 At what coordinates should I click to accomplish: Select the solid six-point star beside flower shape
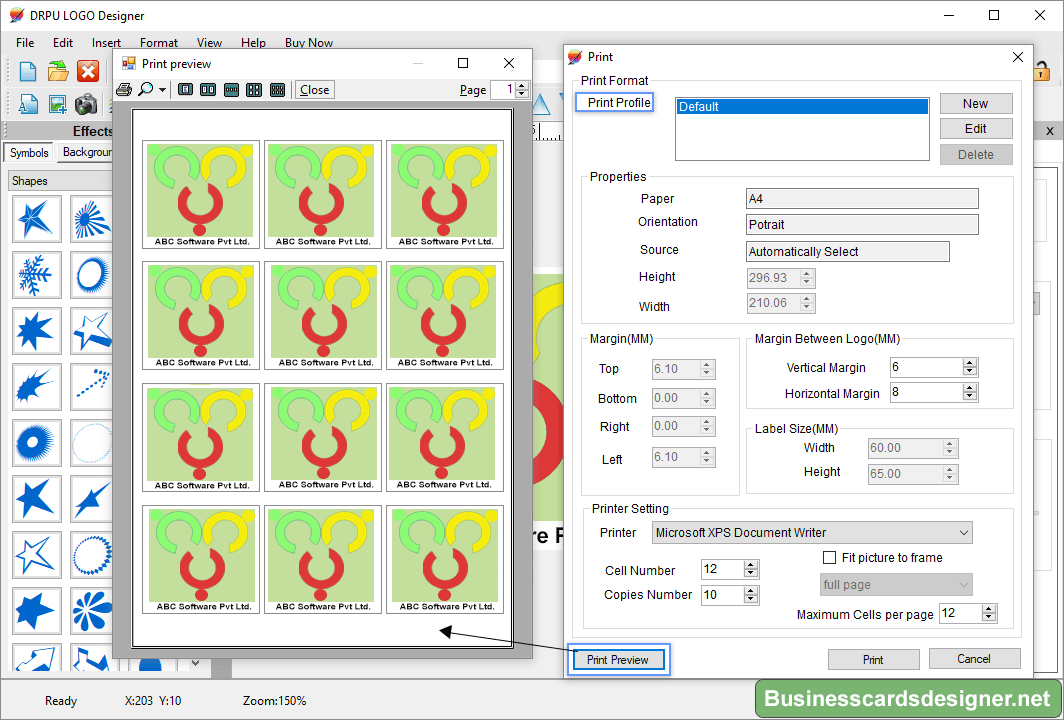click(x=36, y=611)
